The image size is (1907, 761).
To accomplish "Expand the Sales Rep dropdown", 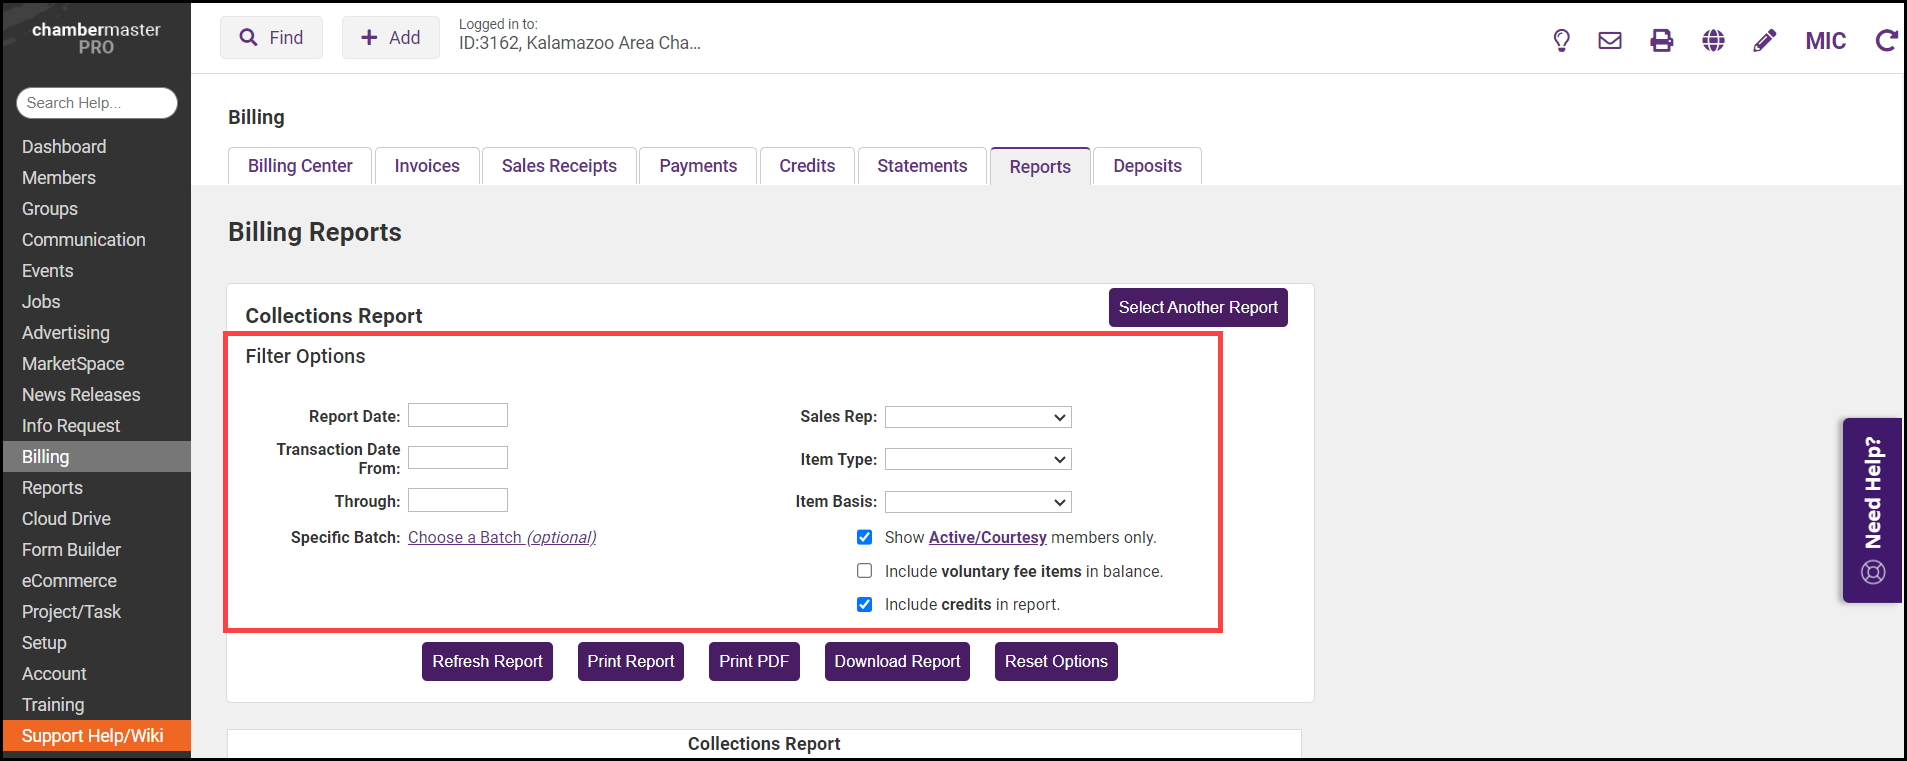I will pyautogui.click(x=978, y=417).
